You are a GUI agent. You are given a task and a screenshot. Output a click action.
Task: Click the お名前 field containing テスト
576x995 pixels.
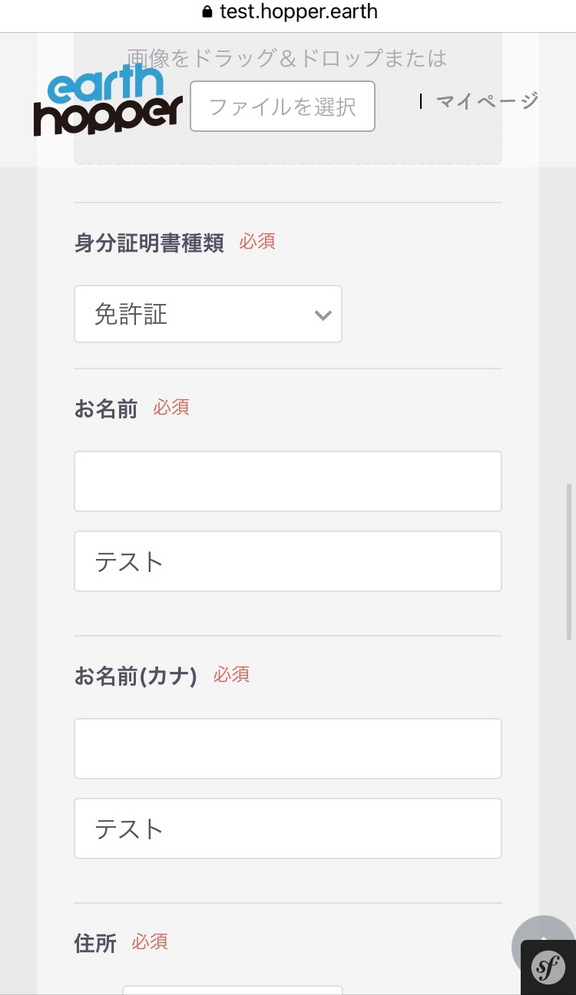(x=288, y=562)
